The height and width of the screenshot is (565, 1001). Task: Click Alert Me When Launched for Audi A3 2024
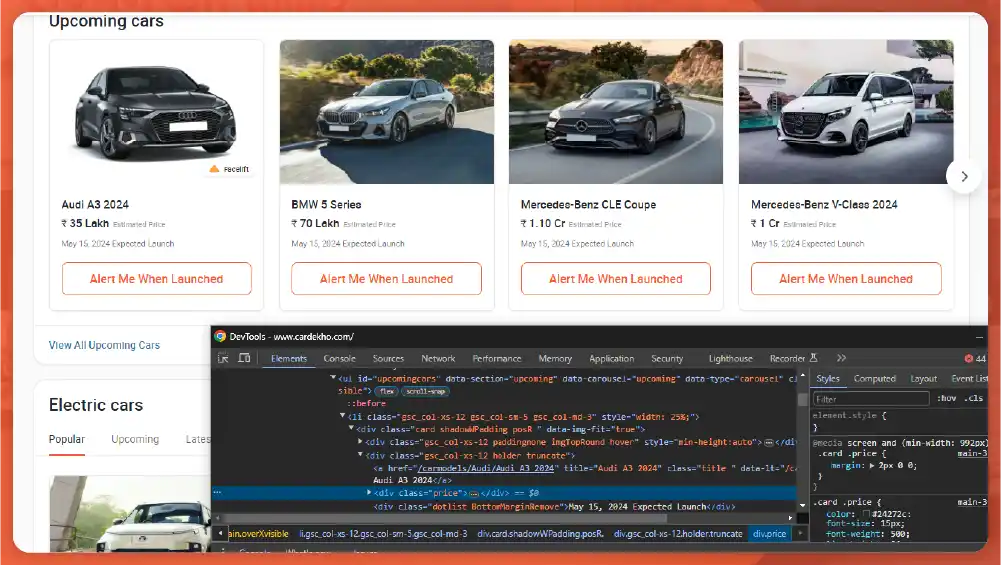[156, 279]
